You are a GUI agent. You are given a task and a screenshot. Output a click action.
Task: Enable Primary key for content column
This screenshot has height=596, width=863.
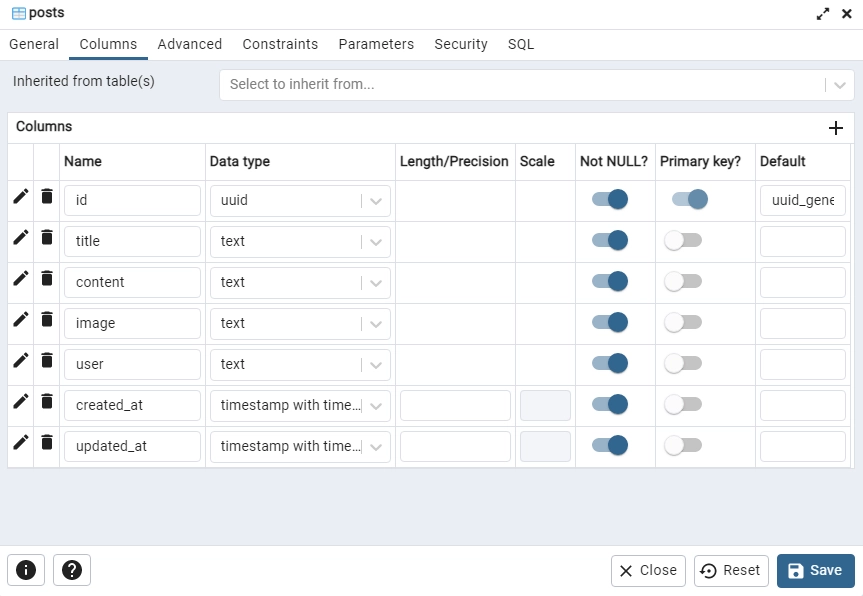tap(683, 281)
